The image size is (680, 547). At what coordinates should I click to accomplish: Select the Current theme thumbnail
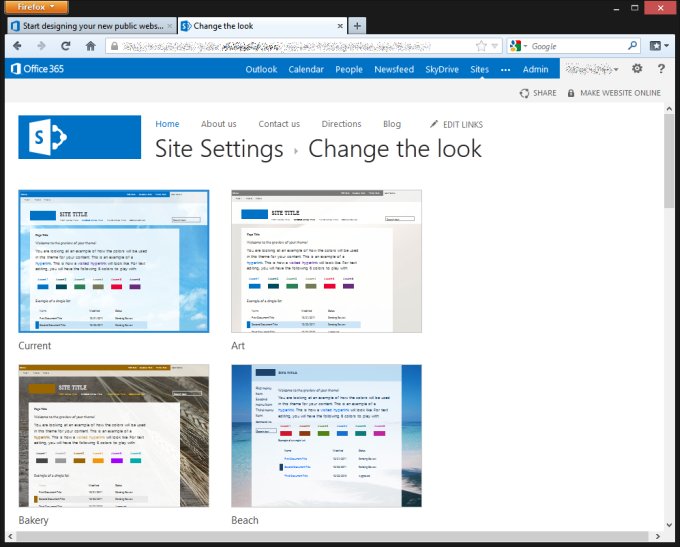[x=114, y=261]
